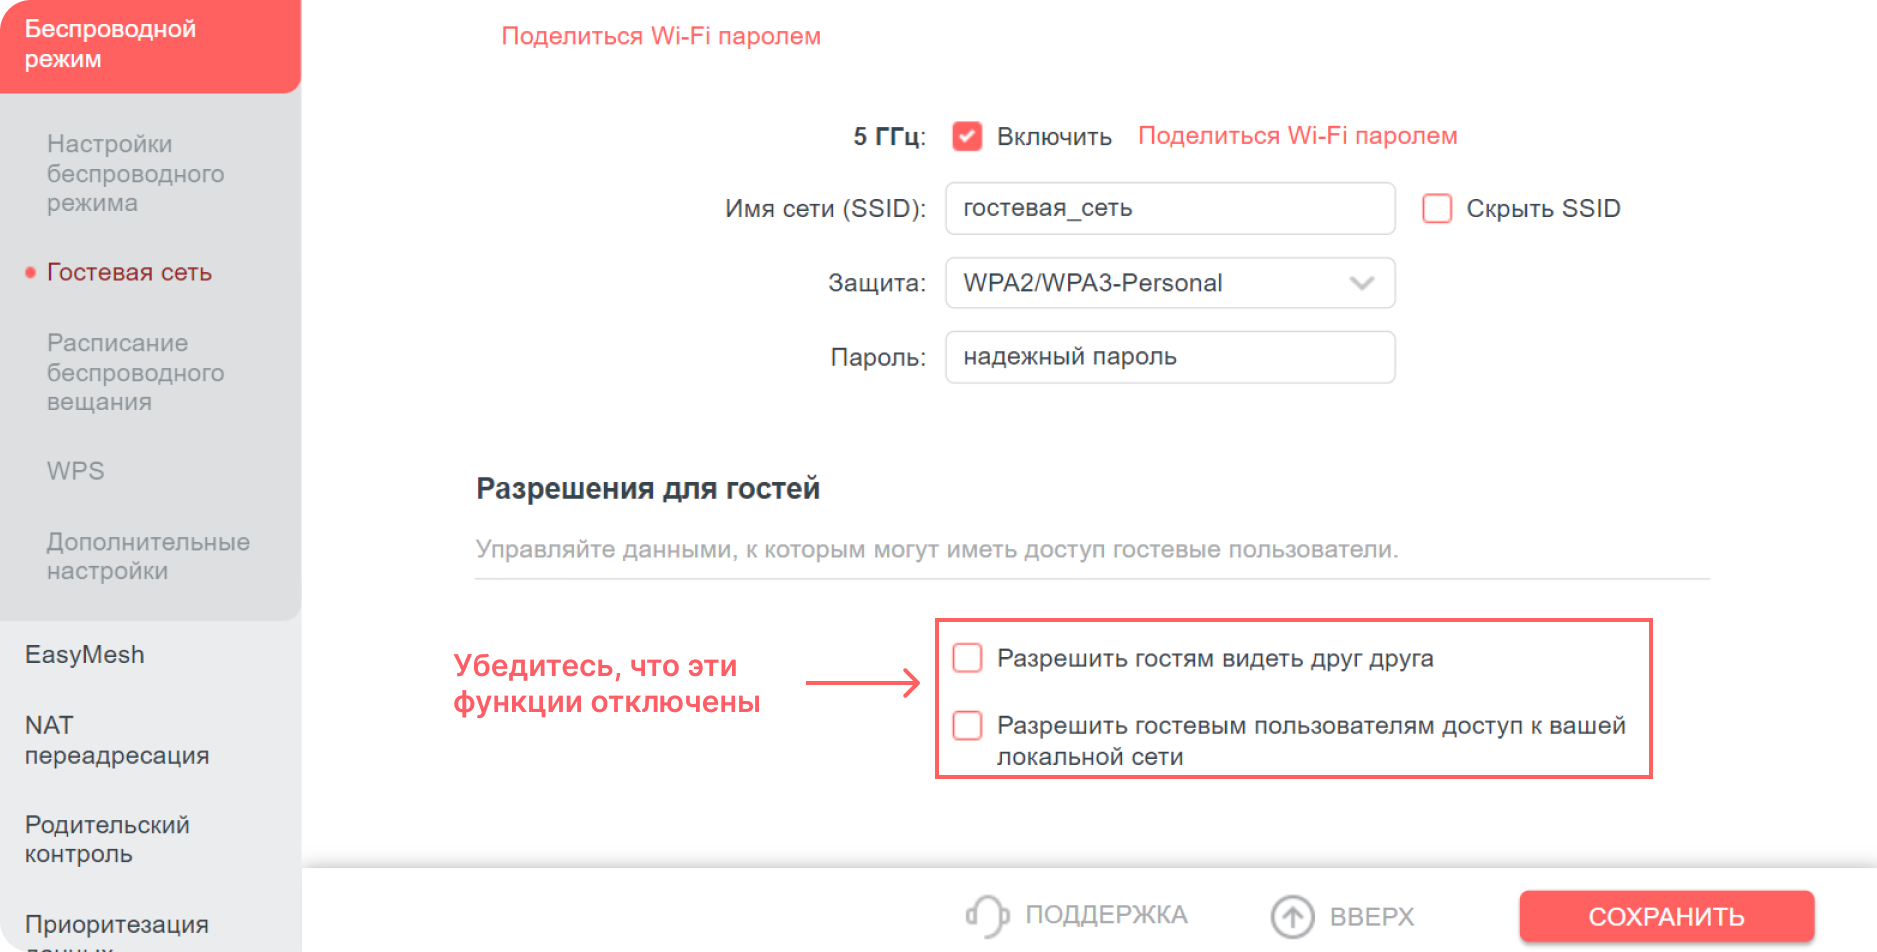Click the Разрешения для гостей heading

click(648, 488)
